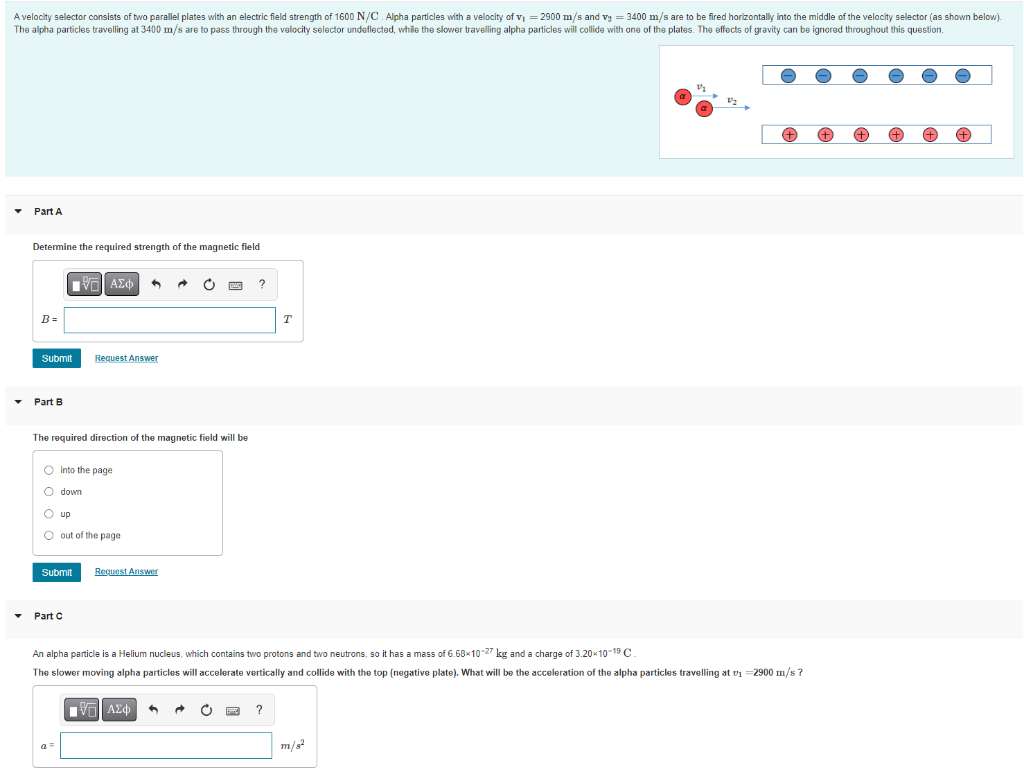The image size is (1024, 774).
Task: Collapse the Part C section
Action: [18, 616]
